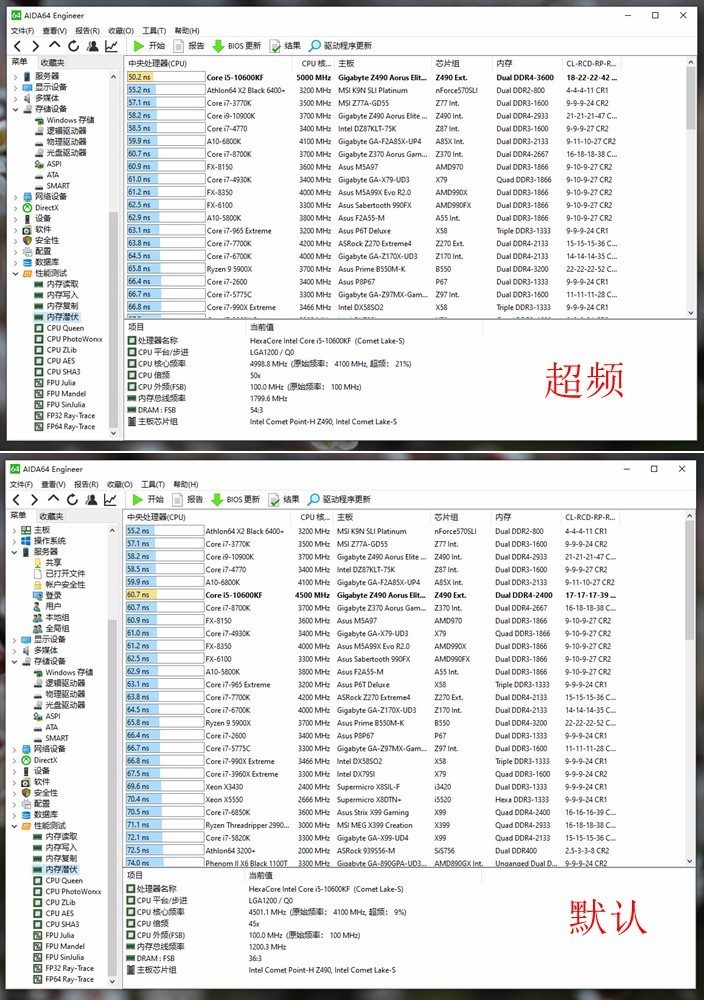Click Up-level arrow in top AIDA64 window toolbar

click(55, 45)
